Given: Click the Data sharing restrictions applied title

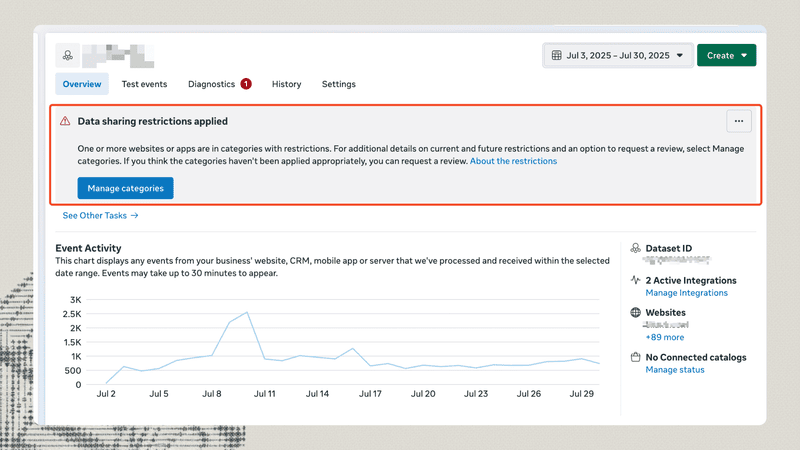Looking at the screenshot, I should [153, 121].
